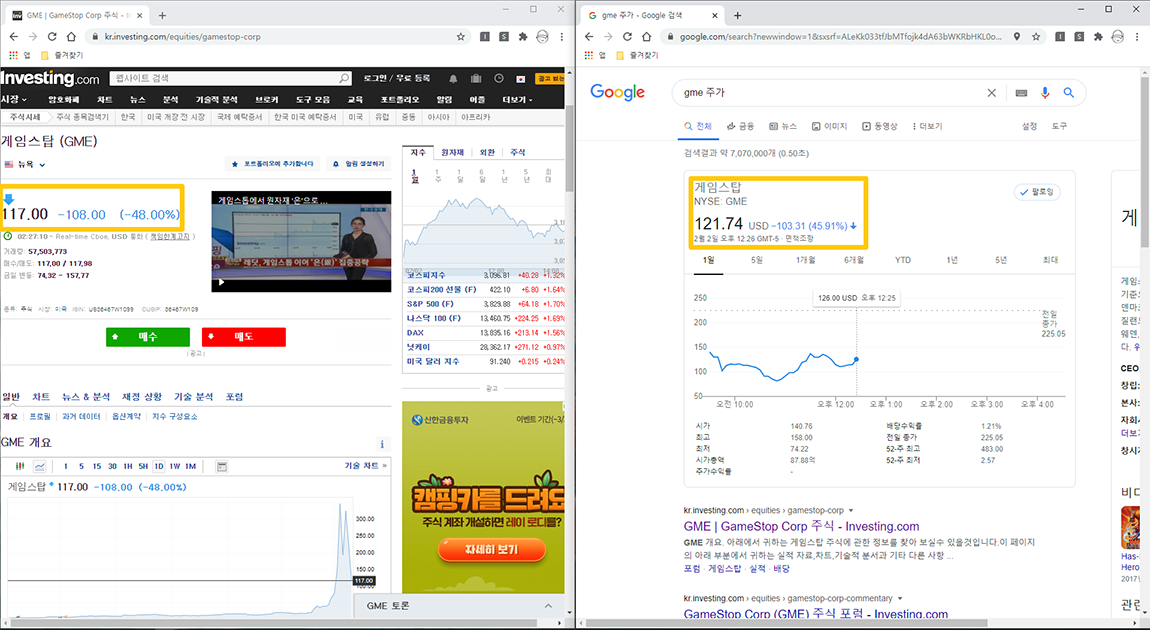Play the 게임스톱 video thumbnail
This screenshot has height=630, width=1150.
[301, 241]
